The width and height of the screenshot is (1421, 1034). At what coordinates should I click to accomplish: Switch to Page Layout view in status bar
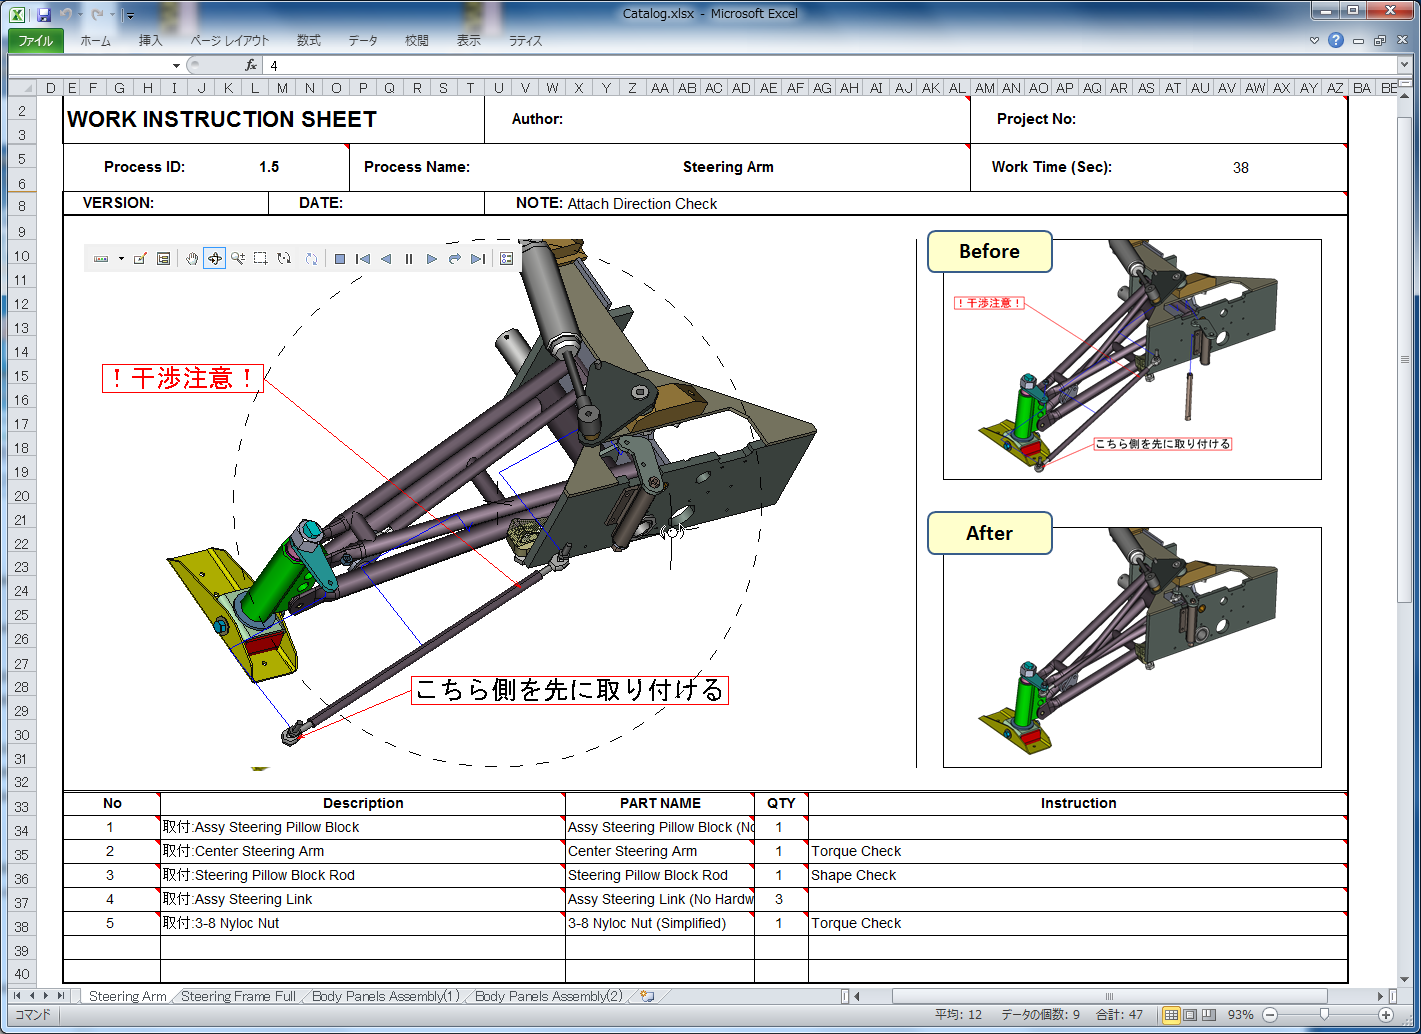[x=1190, y=1015]
